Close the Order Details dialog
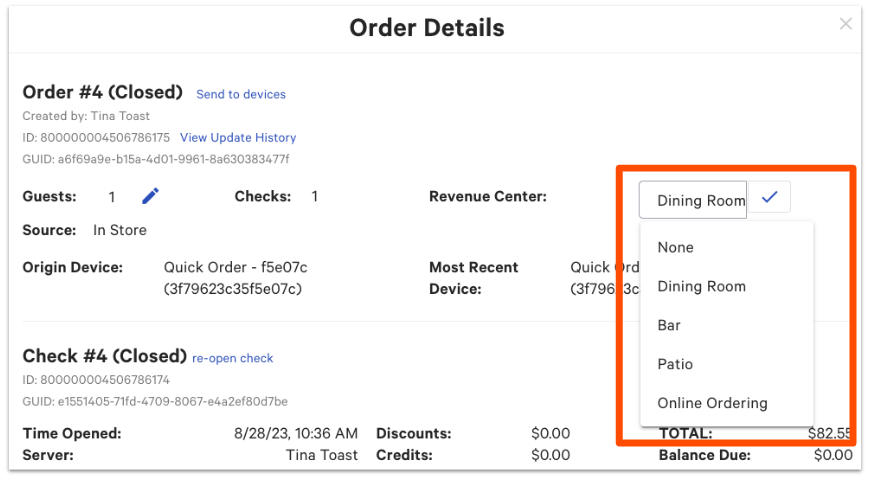870x478 pixels. [846, 24]
